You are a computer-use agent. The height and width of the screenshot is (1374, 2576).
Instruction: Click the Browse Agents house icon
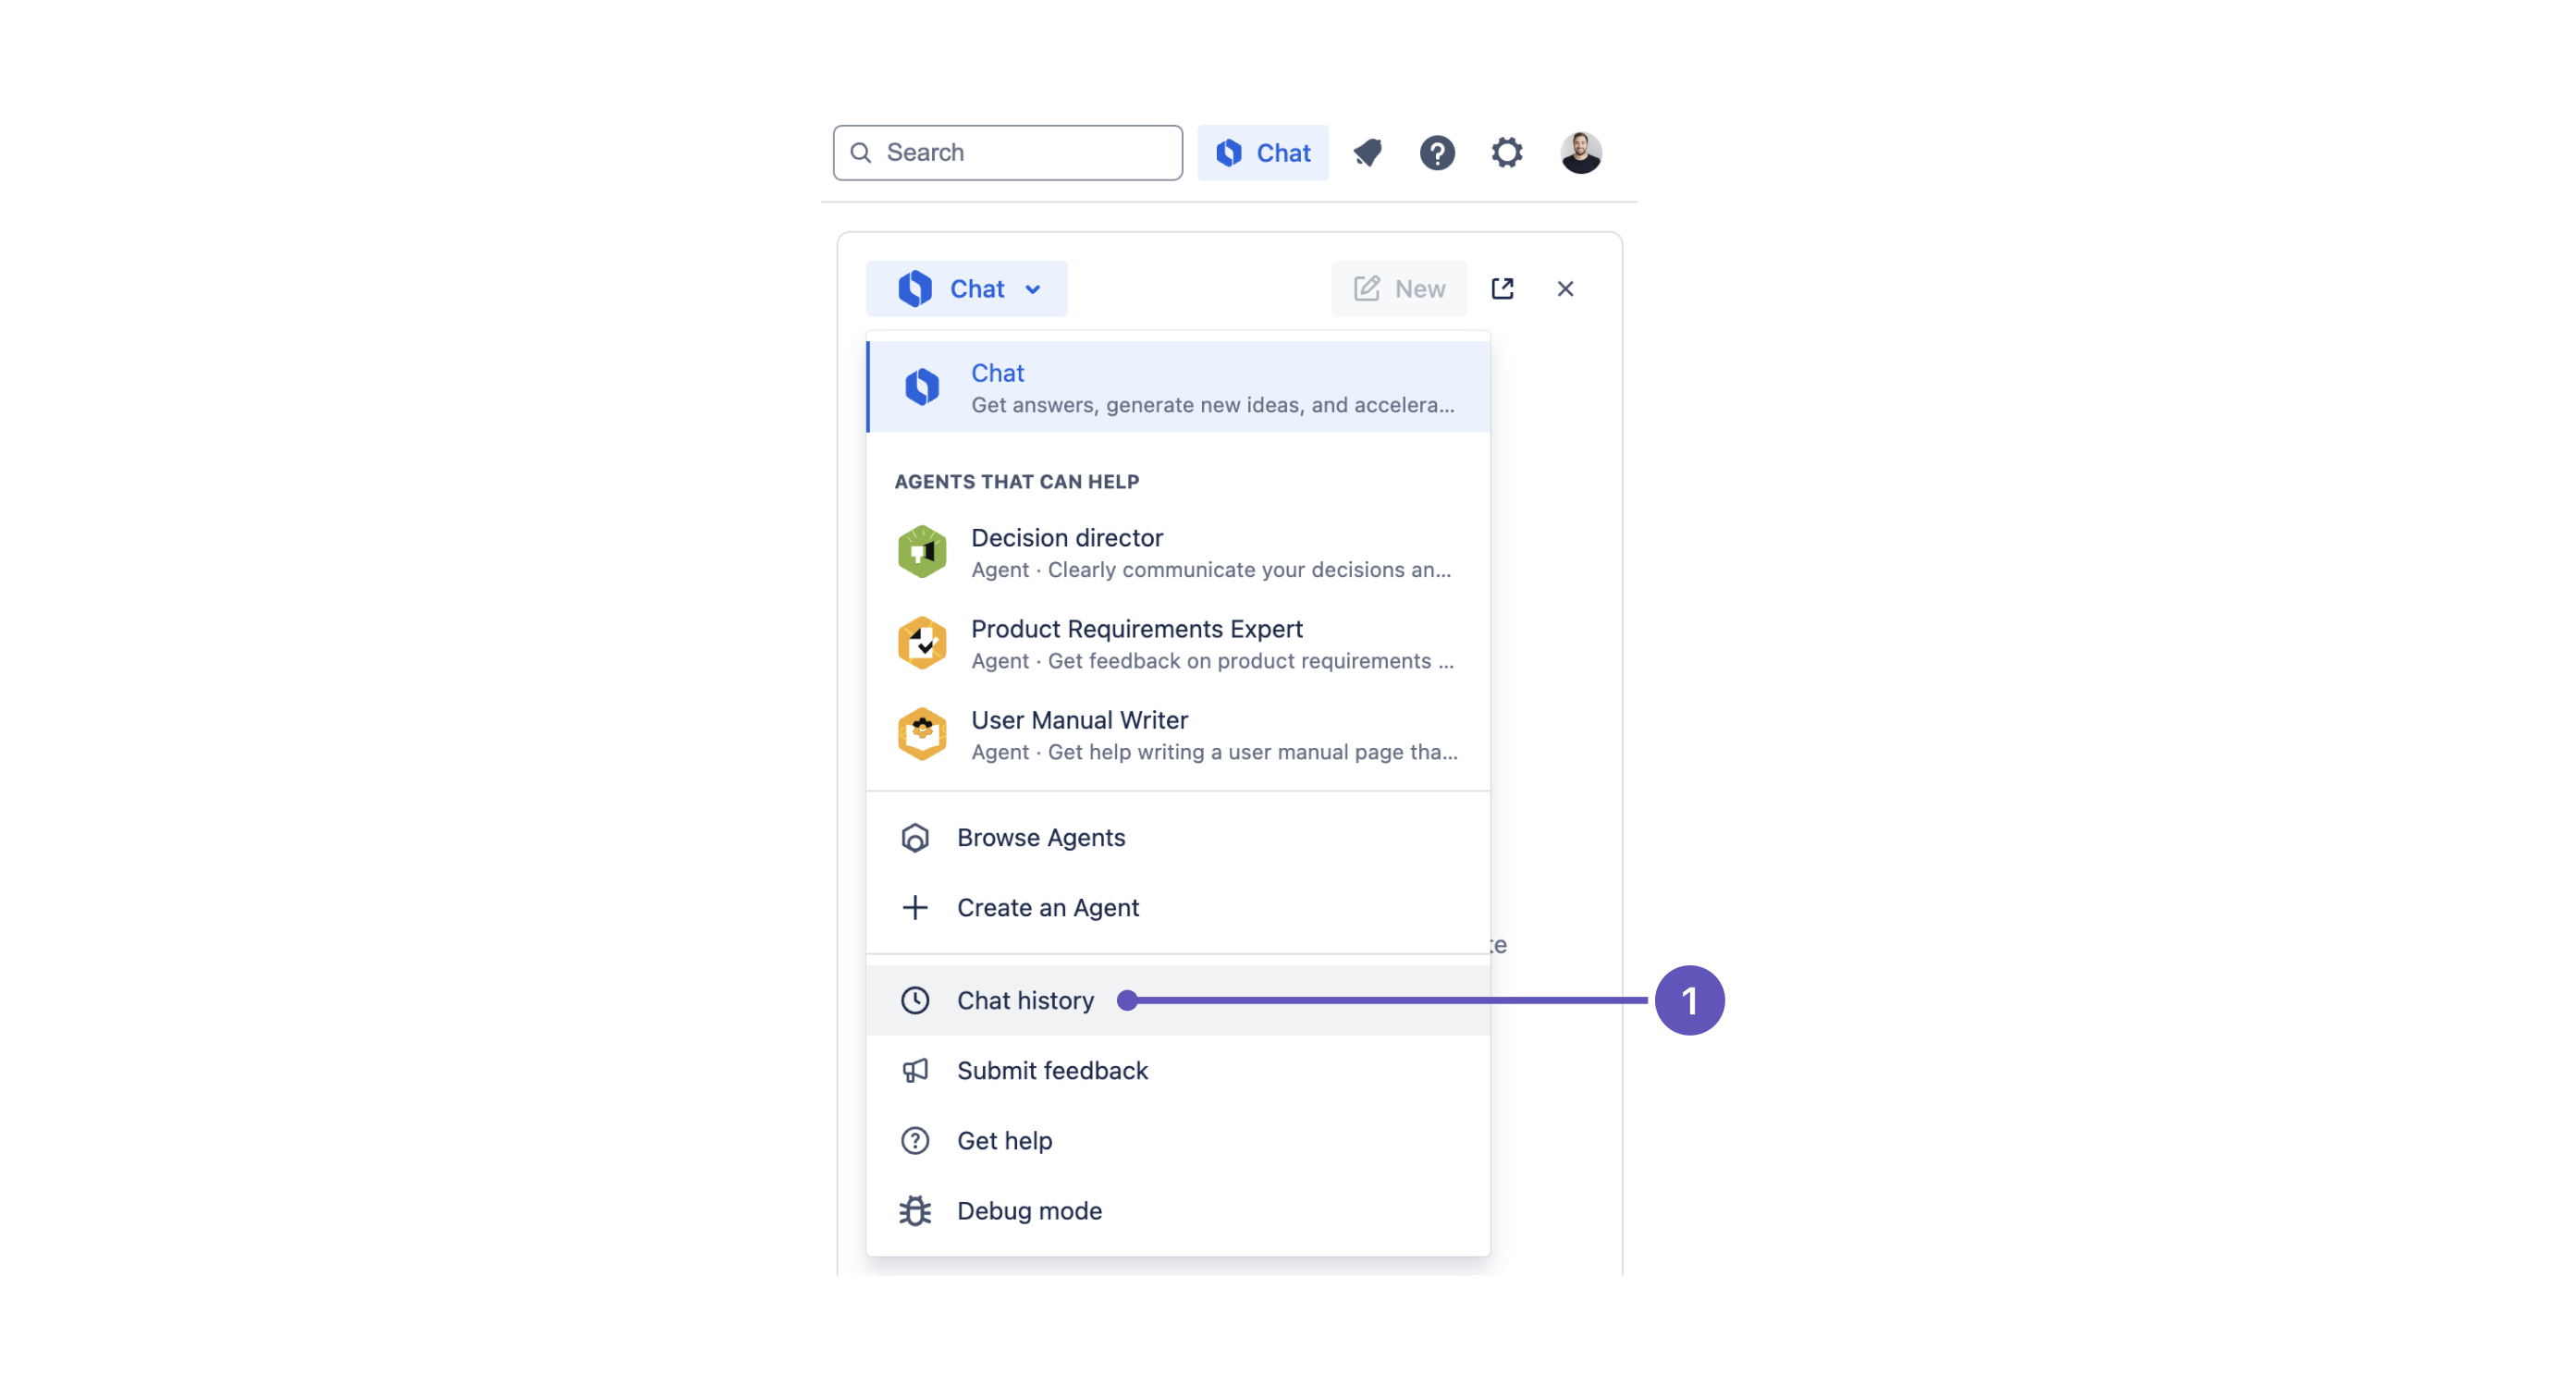tap(914, 837)
